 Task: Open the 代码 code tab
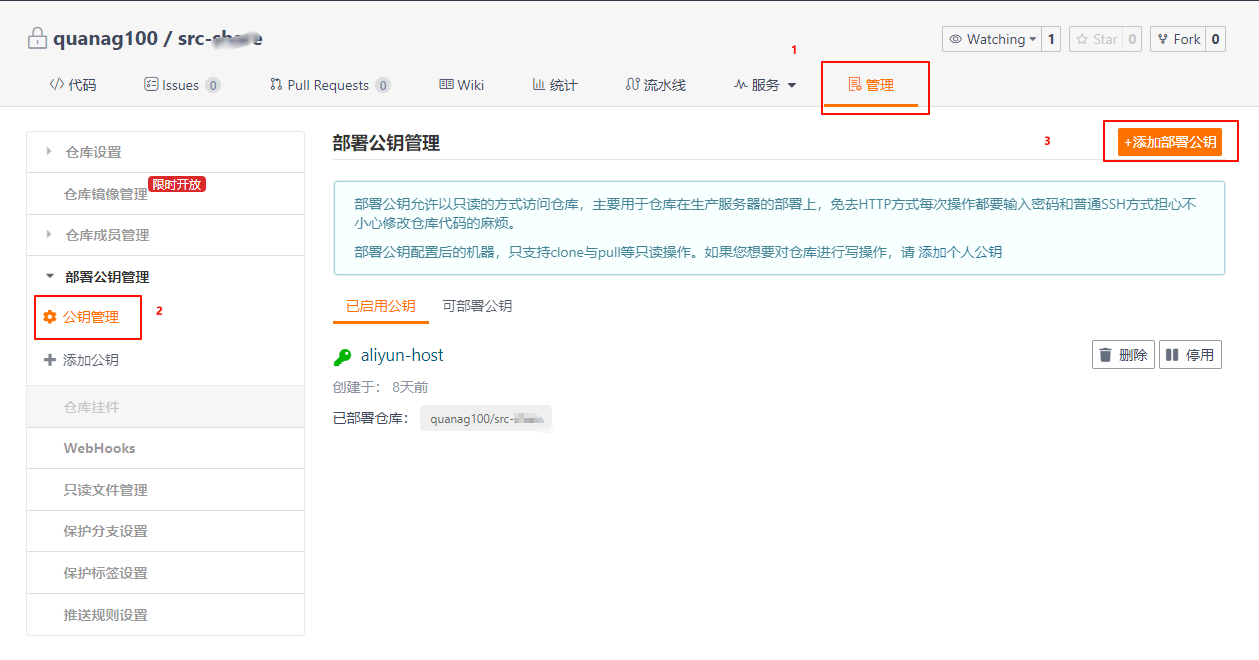(x=73, y=85)
